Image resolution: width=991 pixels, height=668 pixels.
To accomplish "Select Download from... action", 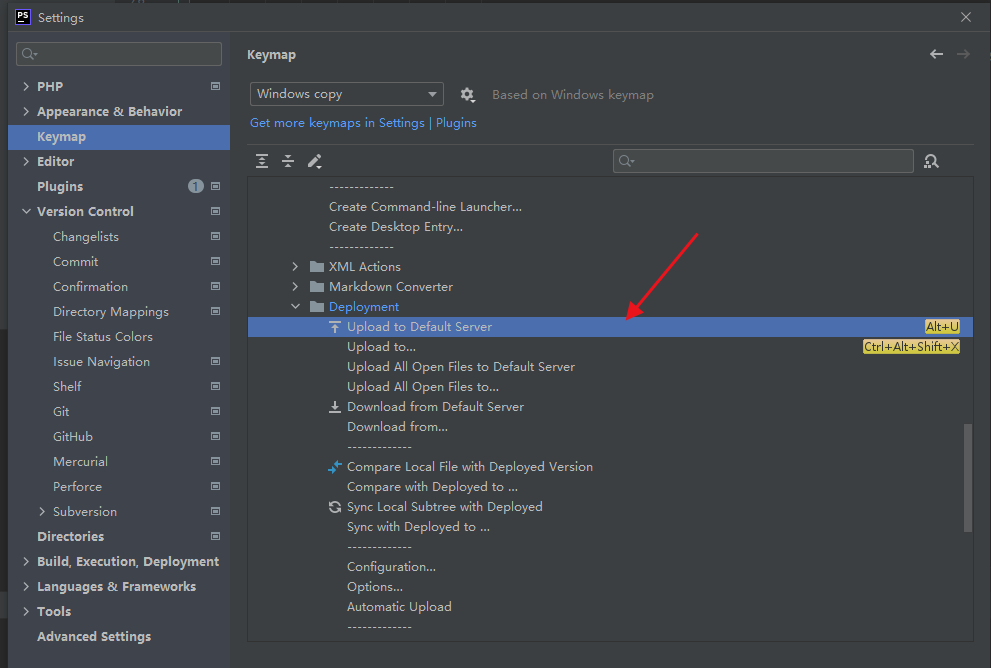I will coord(398,427).
